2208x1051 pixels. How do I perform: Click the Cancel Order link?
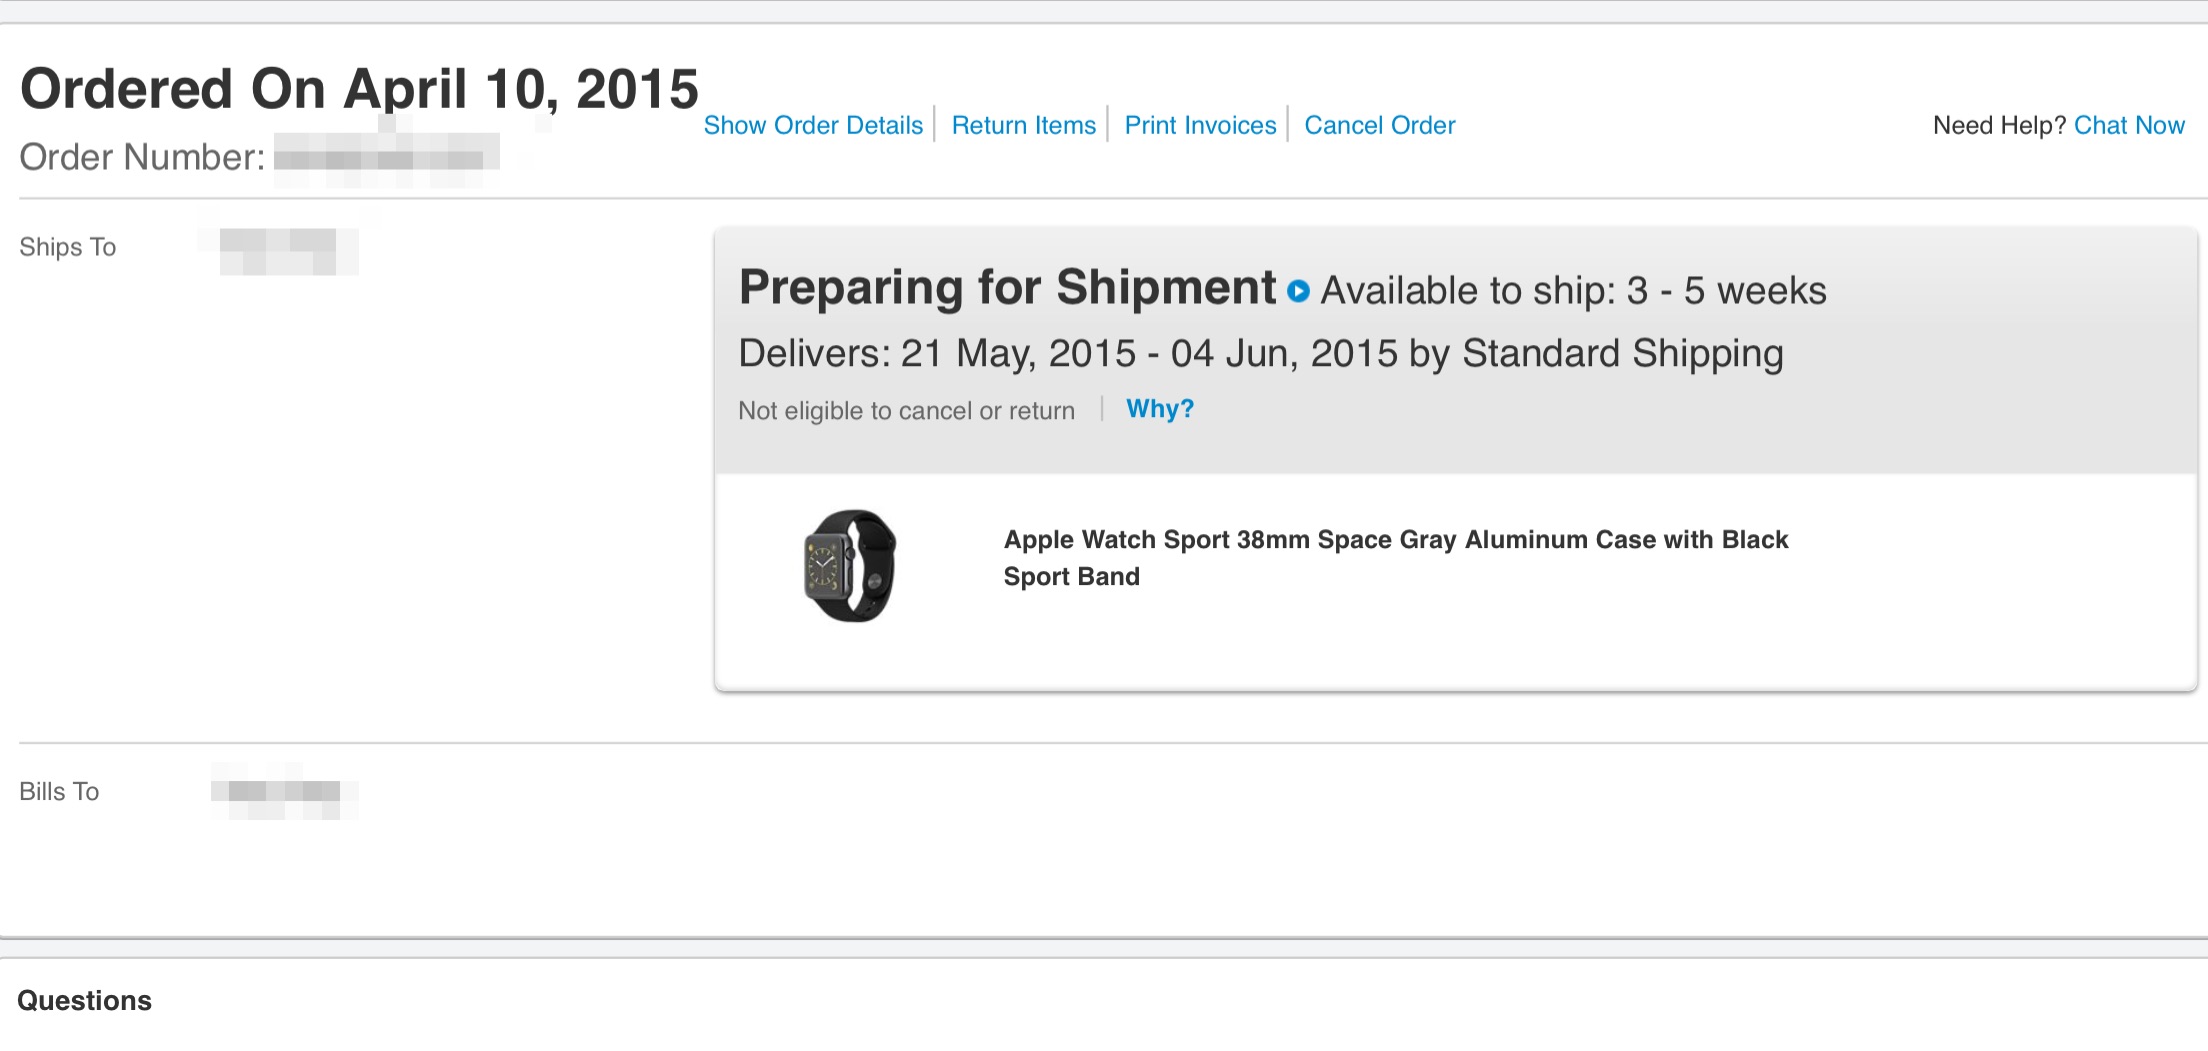point(1379,125)
